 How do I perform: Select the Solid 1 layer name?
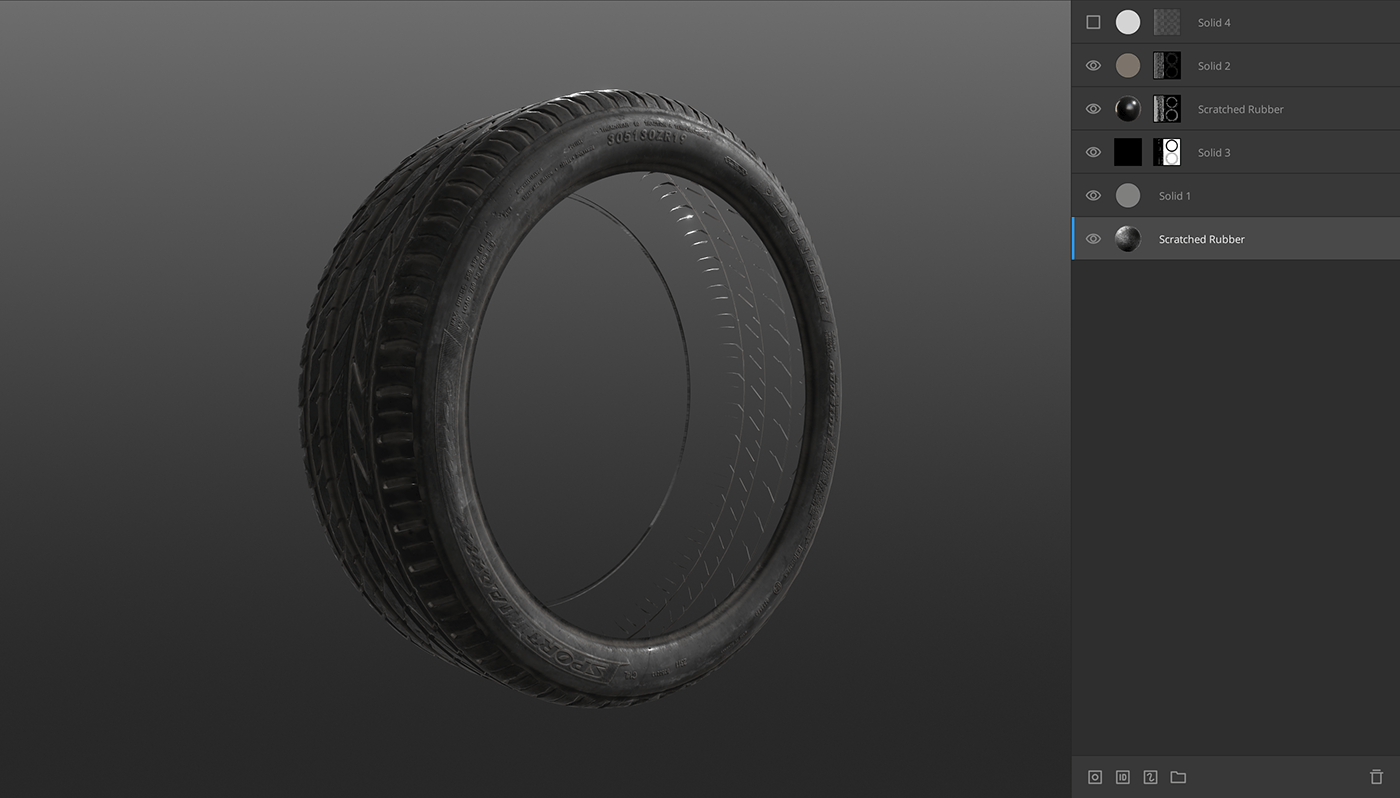1175,196
